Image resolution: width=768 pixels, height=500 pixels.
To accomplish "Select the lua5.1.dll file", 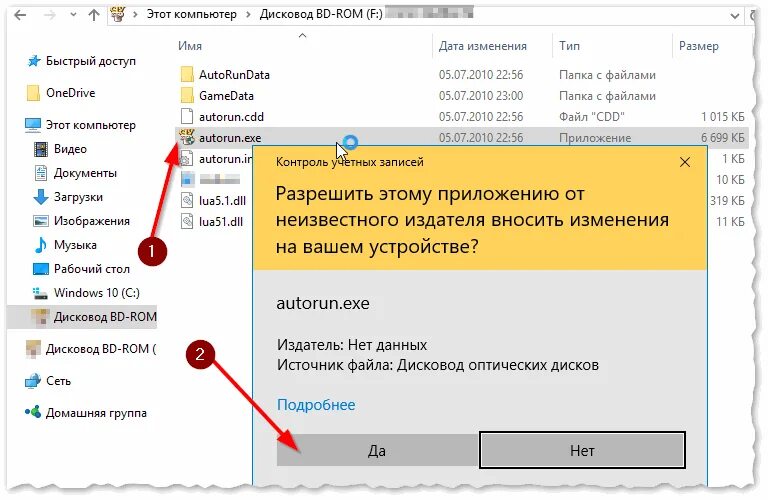I will click(222, 201).
